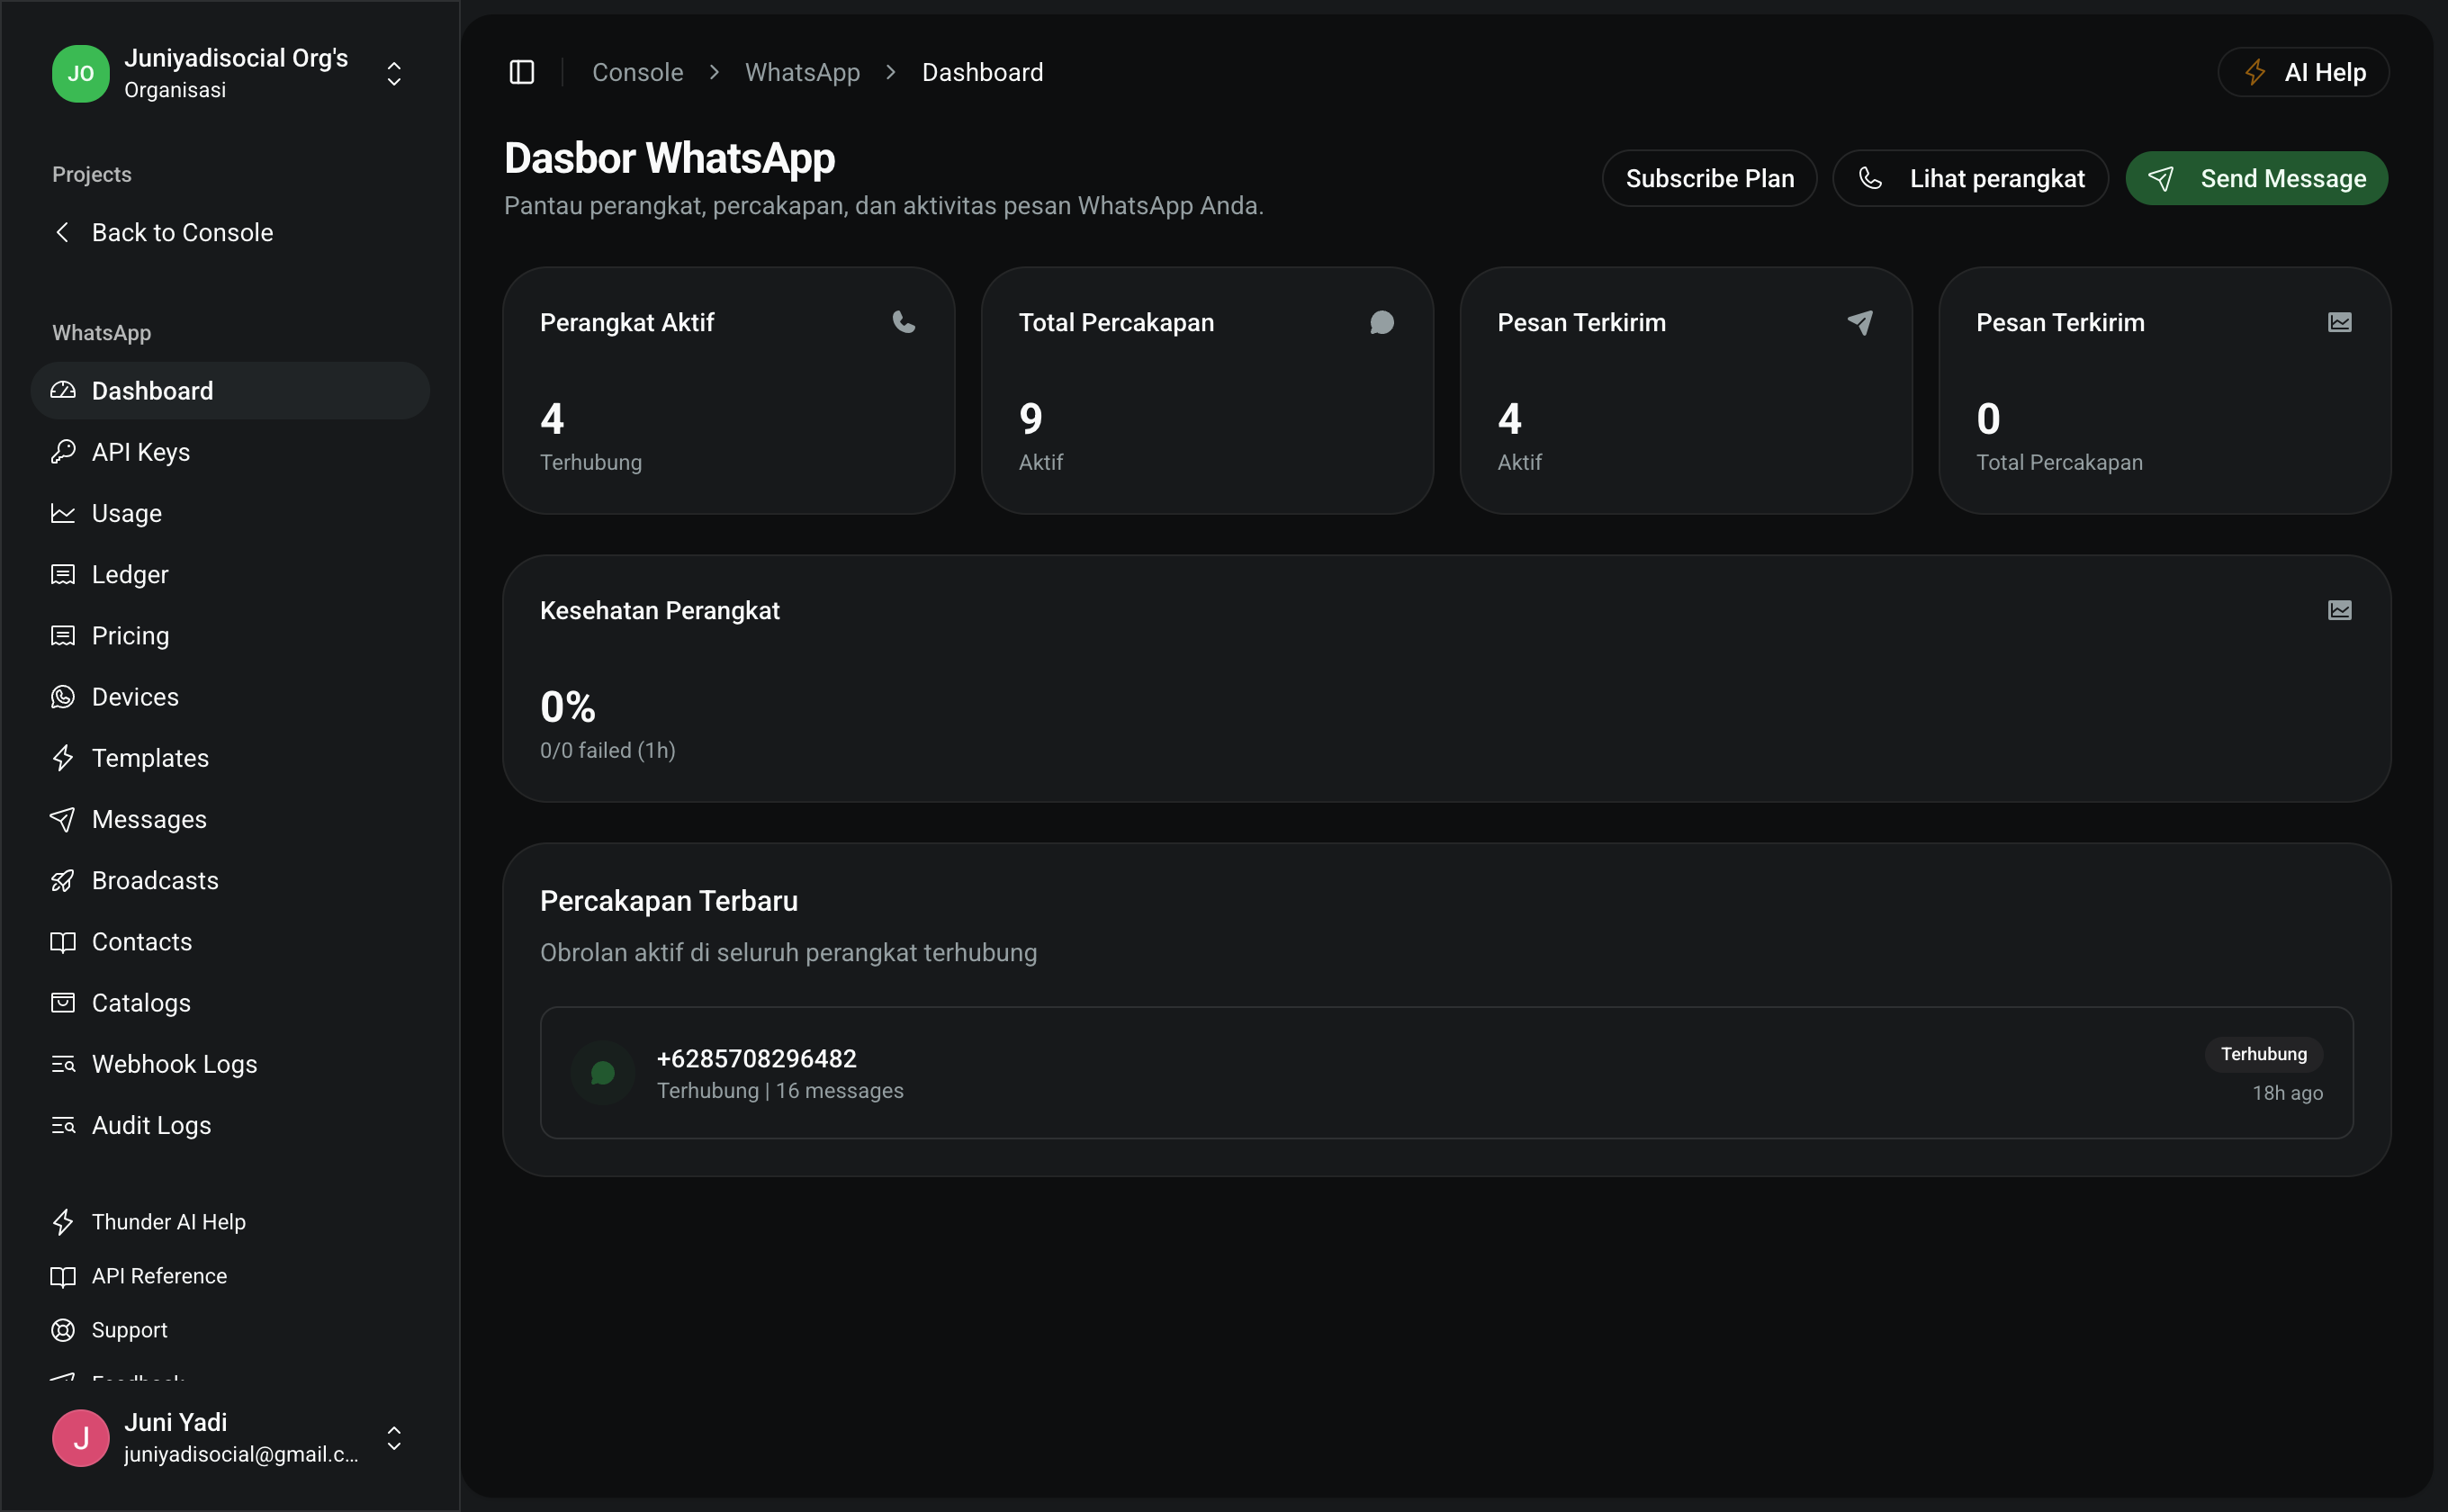The height and width of the screenshot is (1512, 2448).
Task: Open Contacts in the sidebar
Action: tap(231, 942)
